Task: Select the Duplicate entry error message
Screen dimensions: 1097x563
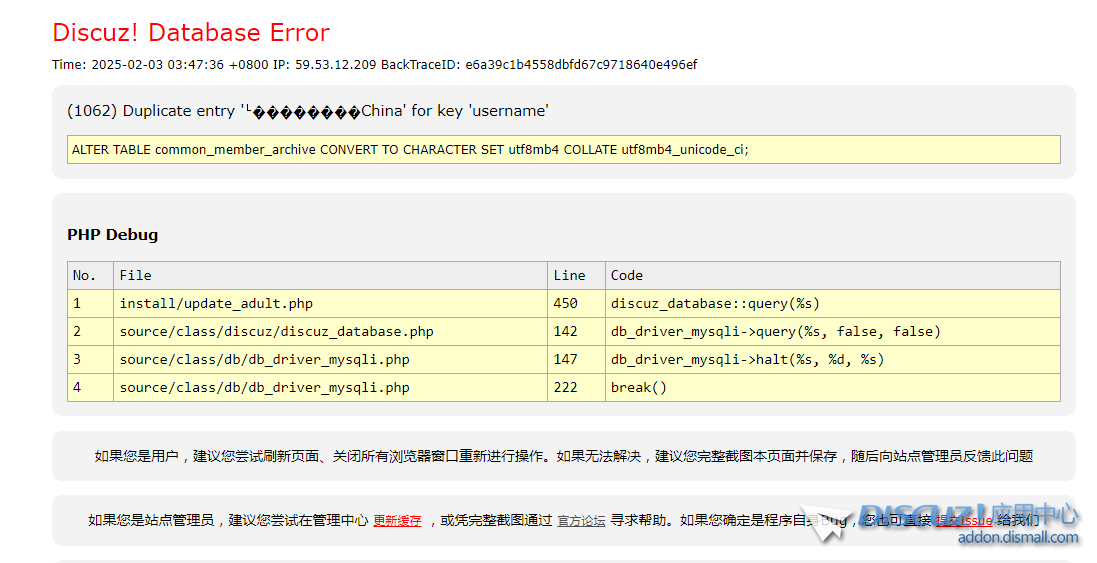Action: coord(308,111)
